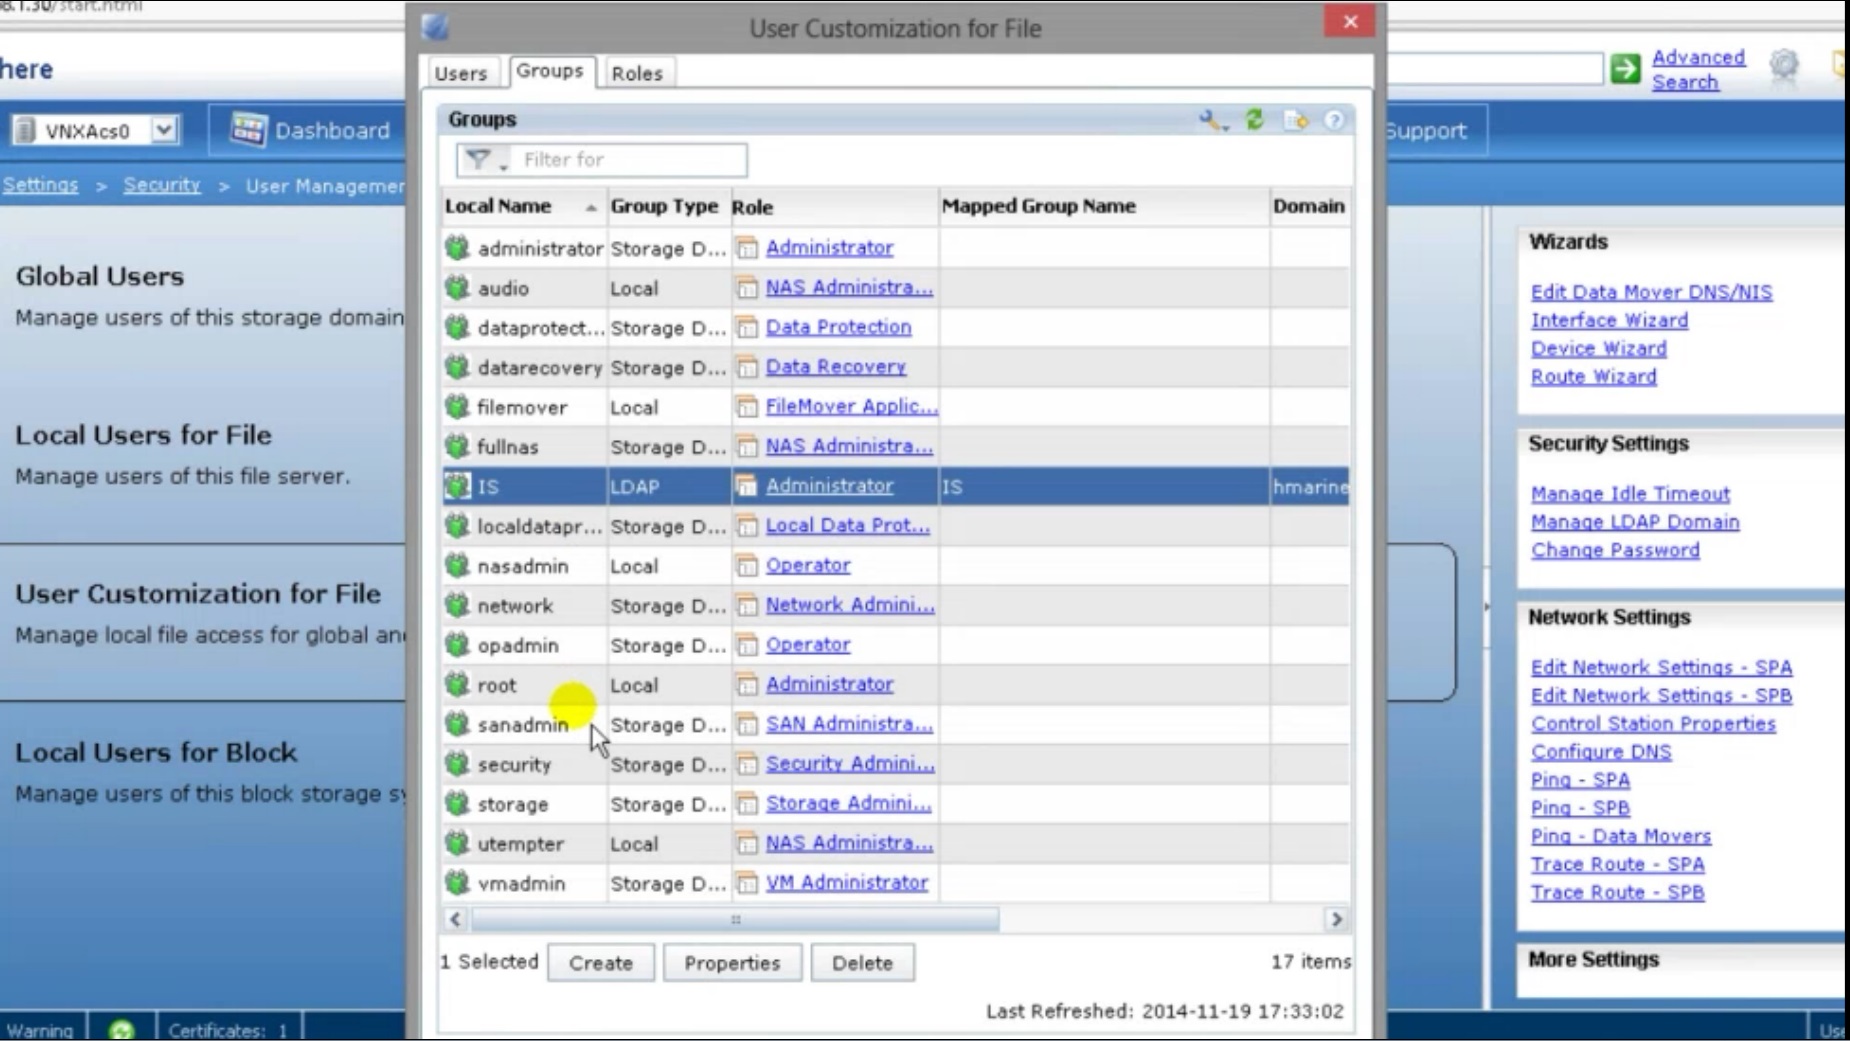
Task: Close the User Customization for File dialog
Action: (x=1350, y=22)
